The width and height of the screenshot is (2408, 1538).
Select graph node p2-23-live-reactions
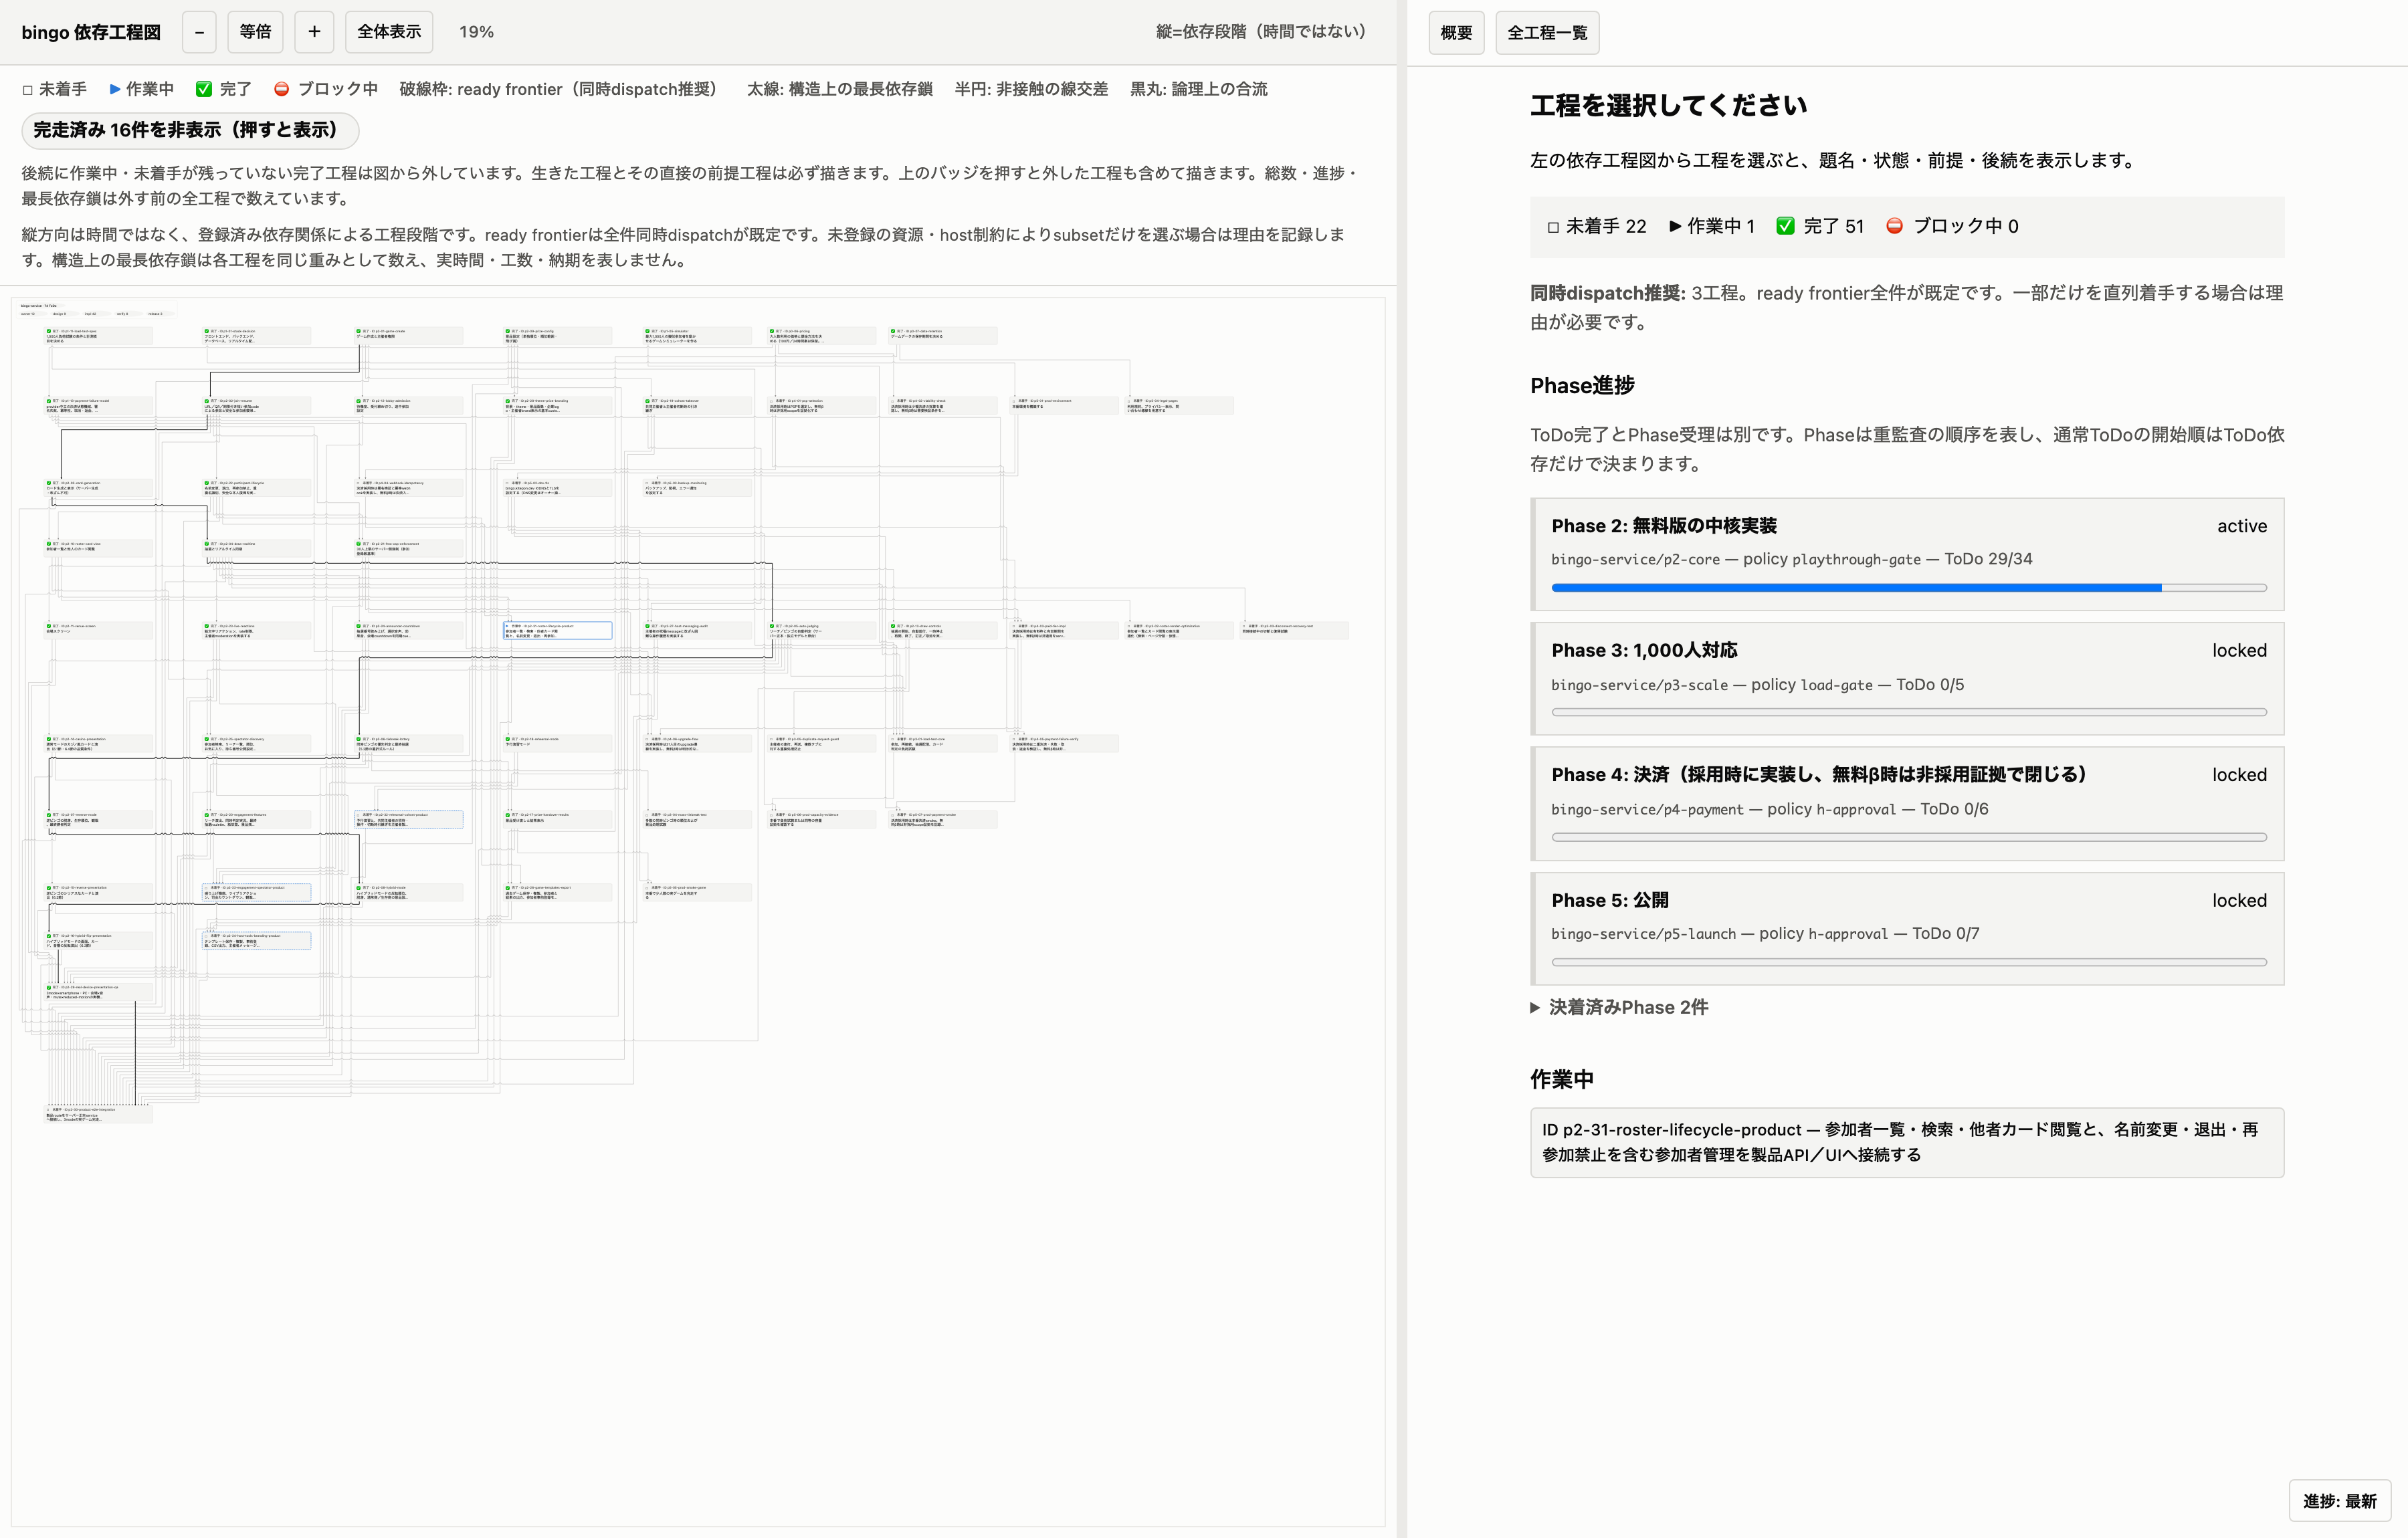tap(256, 631)
